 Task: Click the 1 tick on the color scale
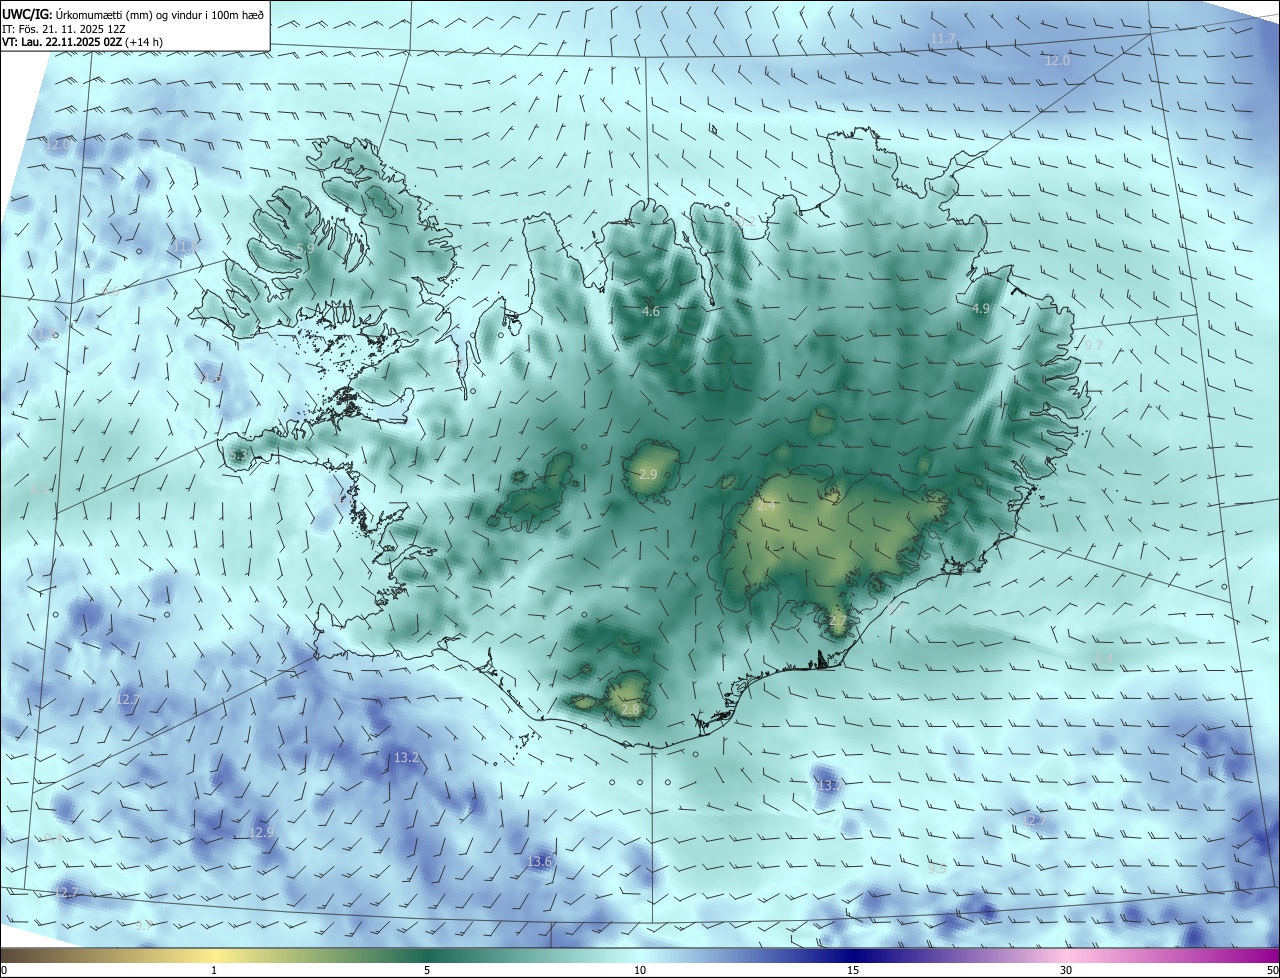(x=214, y=970)
